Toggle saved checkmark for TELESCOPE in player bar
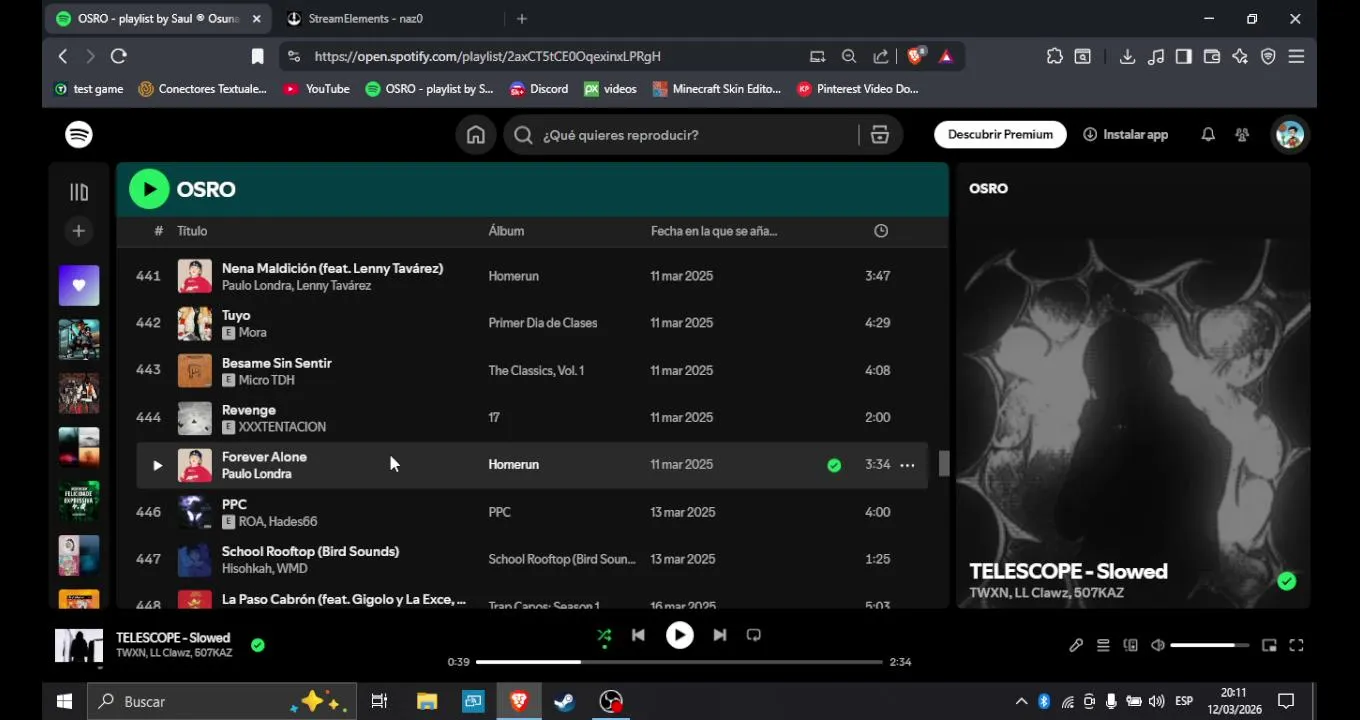This screenshot has height=720, width=1360. pos(258,645)
